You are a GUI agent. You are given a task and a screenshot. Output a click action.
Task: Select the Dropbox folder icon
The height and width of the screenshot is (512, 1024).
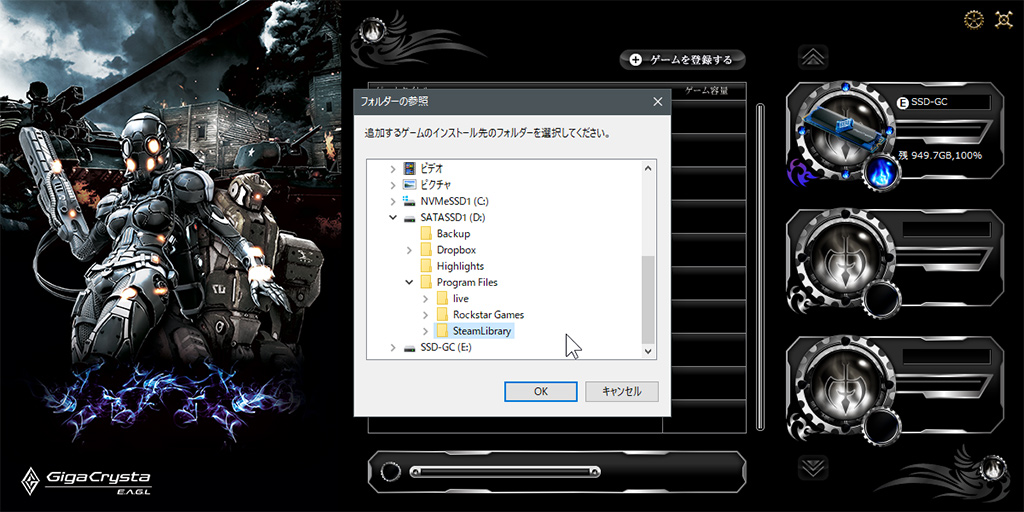coord(426,250)
